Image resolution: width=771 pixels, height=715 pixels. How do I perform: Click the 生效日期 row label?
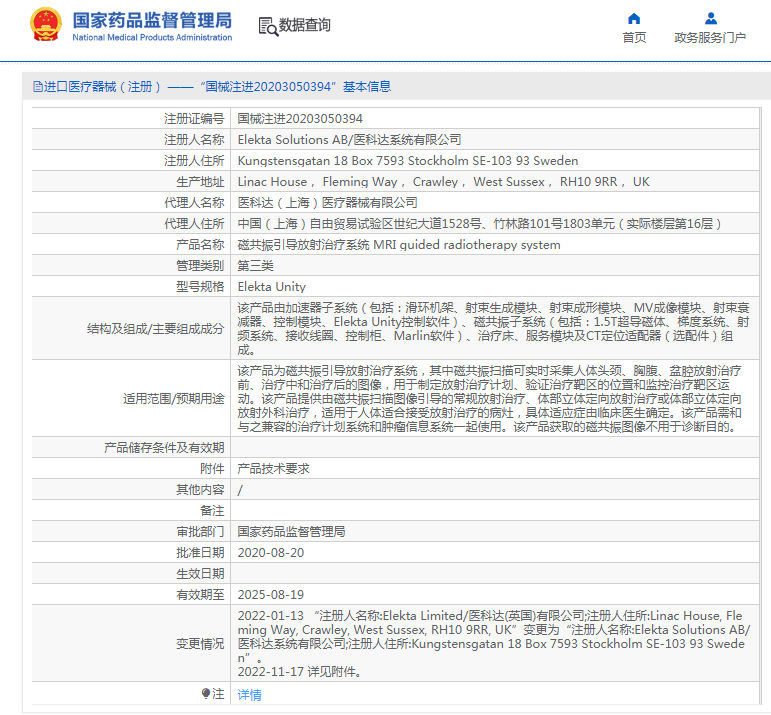pos(200,574)
